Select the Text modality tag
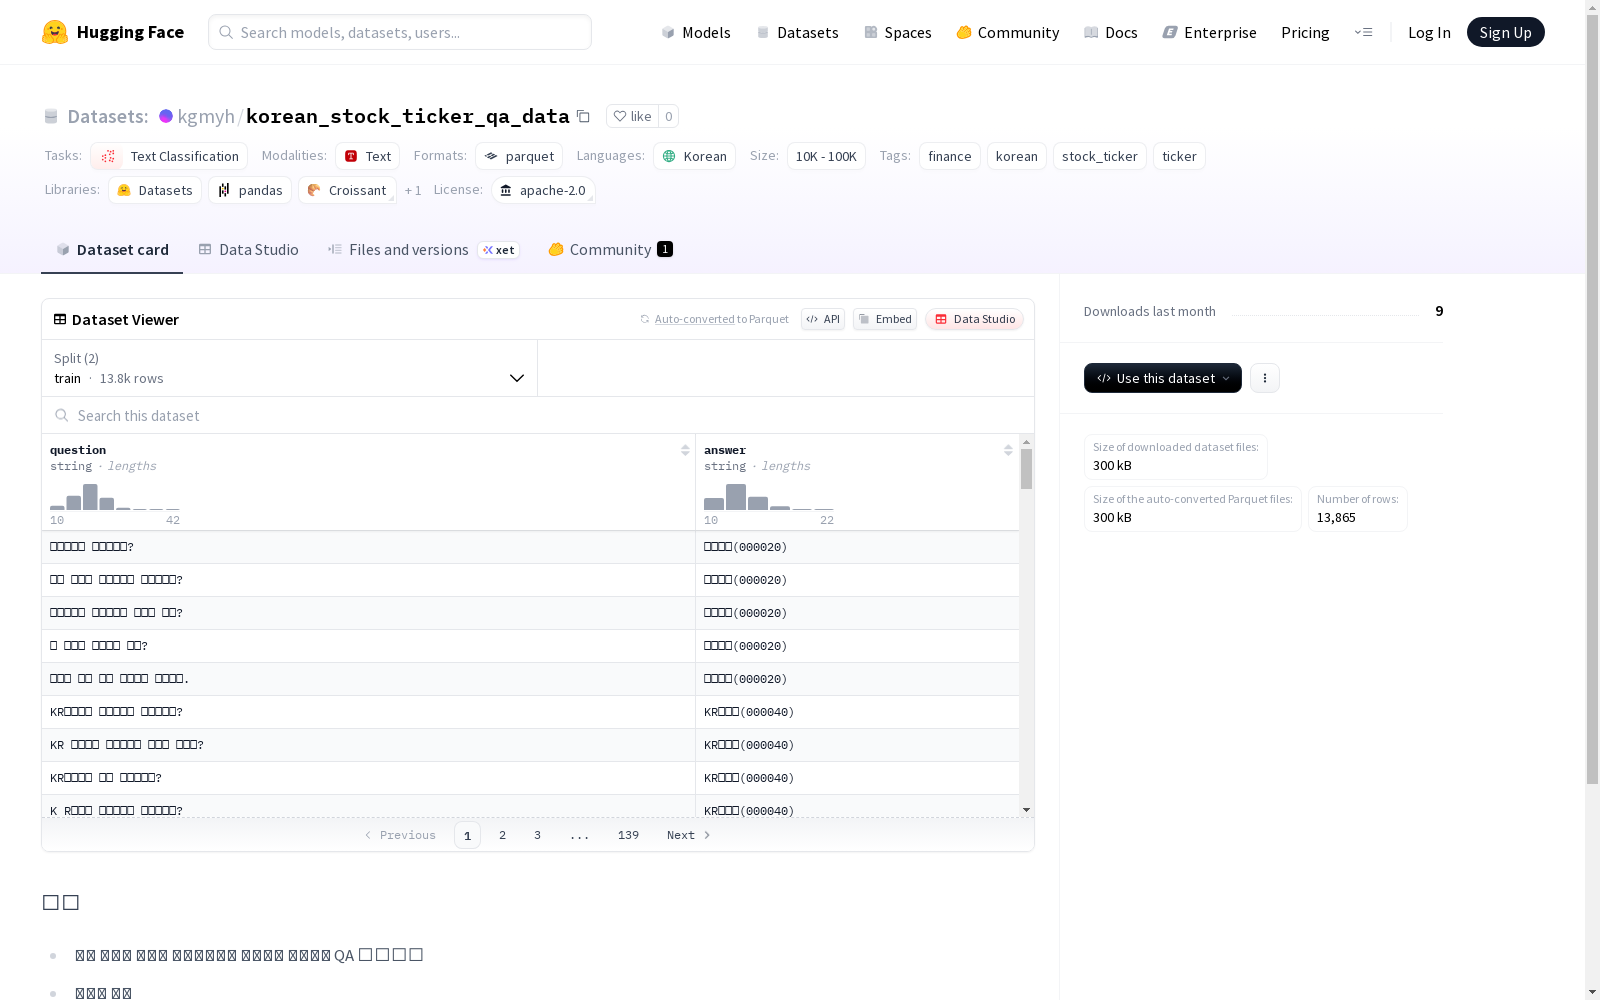The width and height of the screenshot is (1600, 1000). point(368,156)
